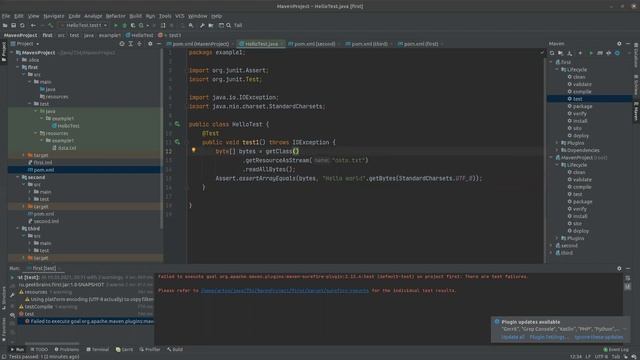This screenshot has width=640, height=360.
Task: Collapse the first Lifecycle node in Maven panel
Action: 557,70
